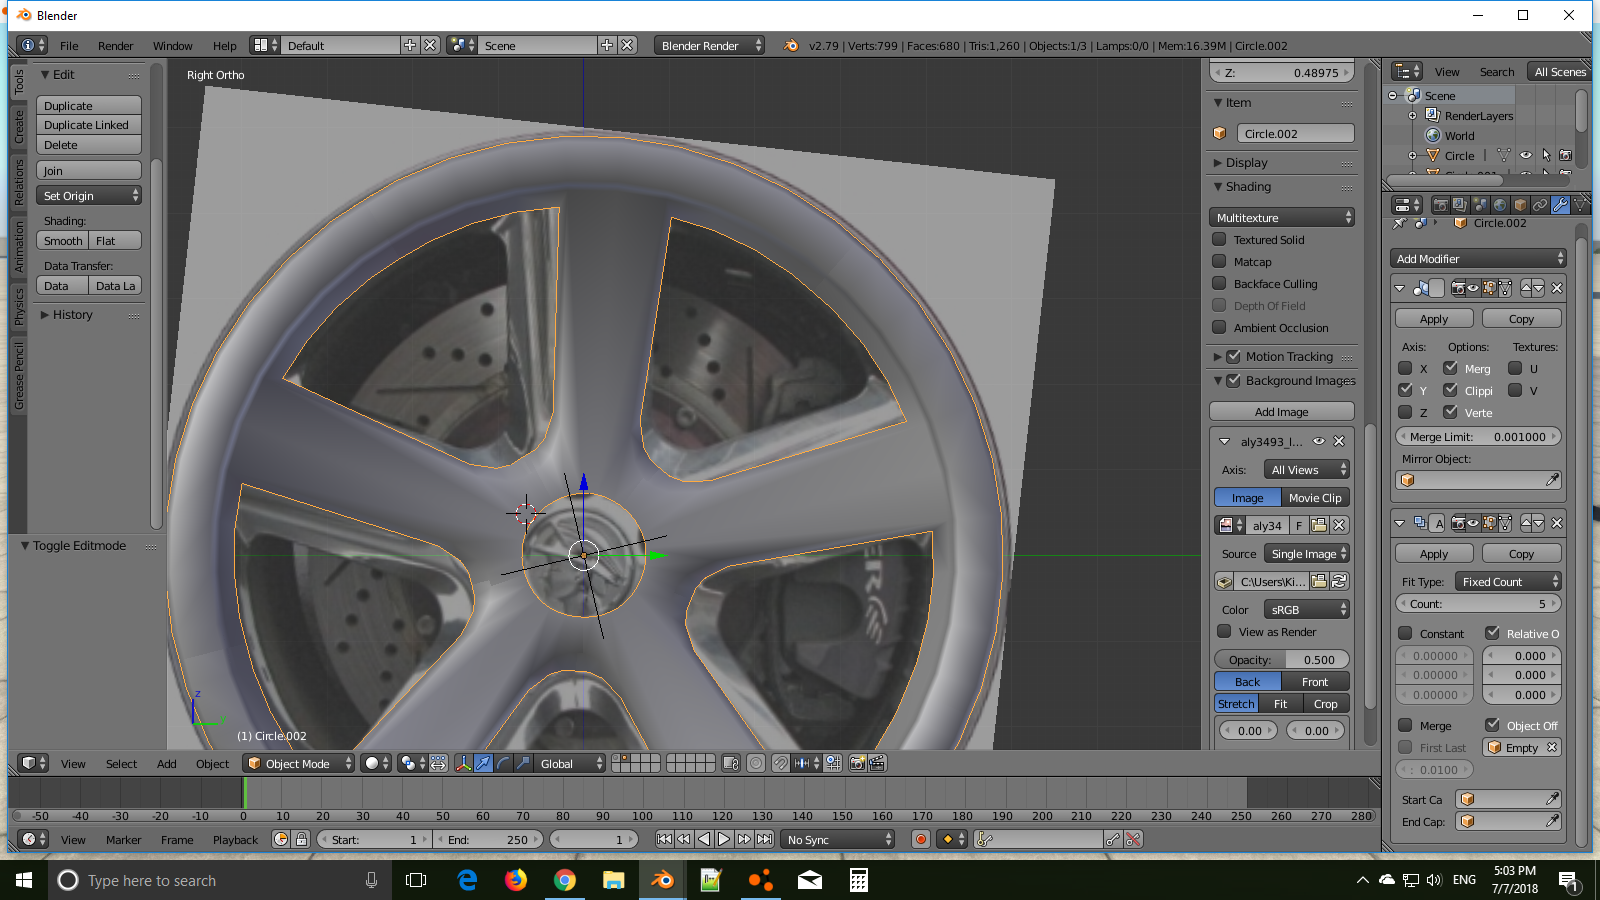Enable Constant Offset checkbox in Array modifier
1600x900 pixels.
point(1405,633)
